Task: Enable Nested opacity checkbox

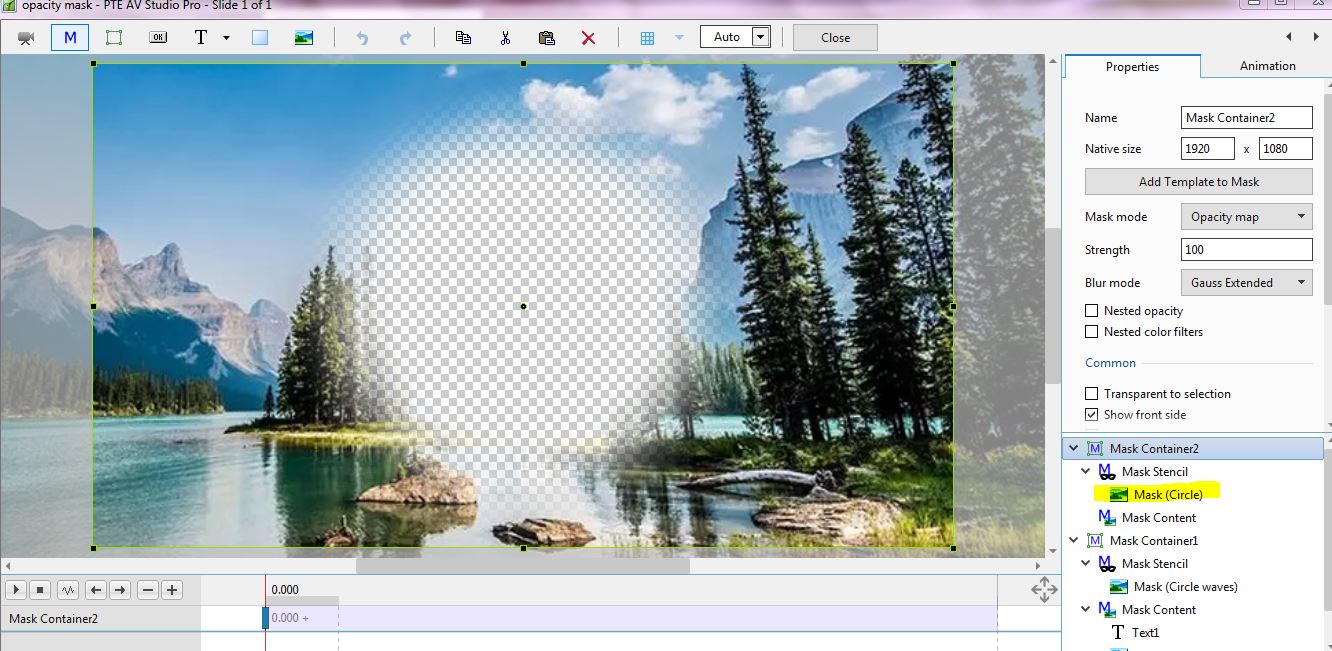Action: (x=1092, y=311)
